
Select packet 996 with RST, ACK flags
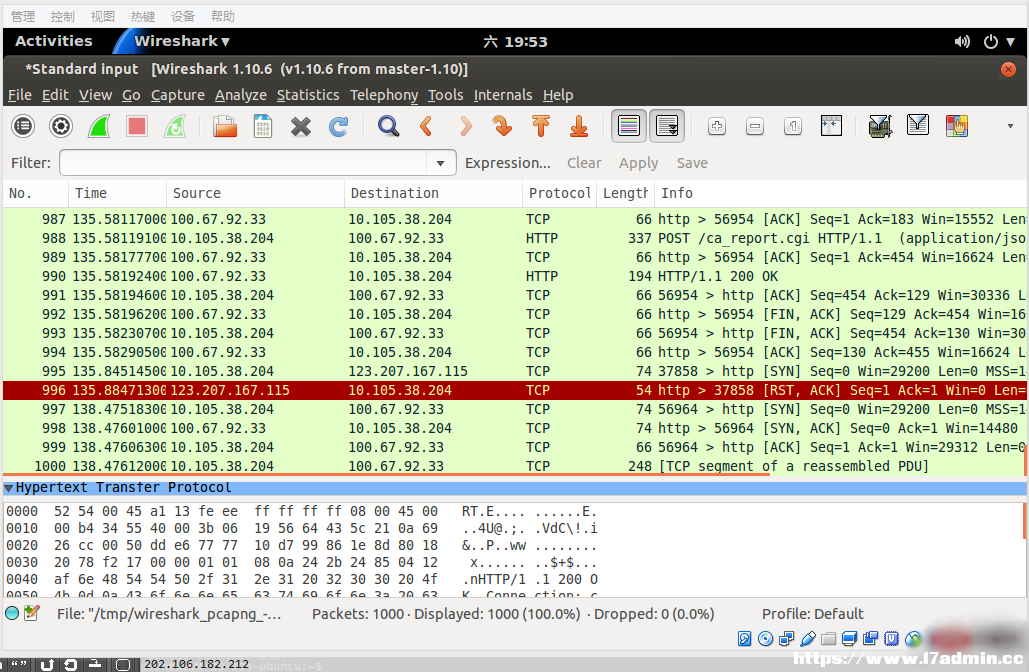(x=514, y=390)
